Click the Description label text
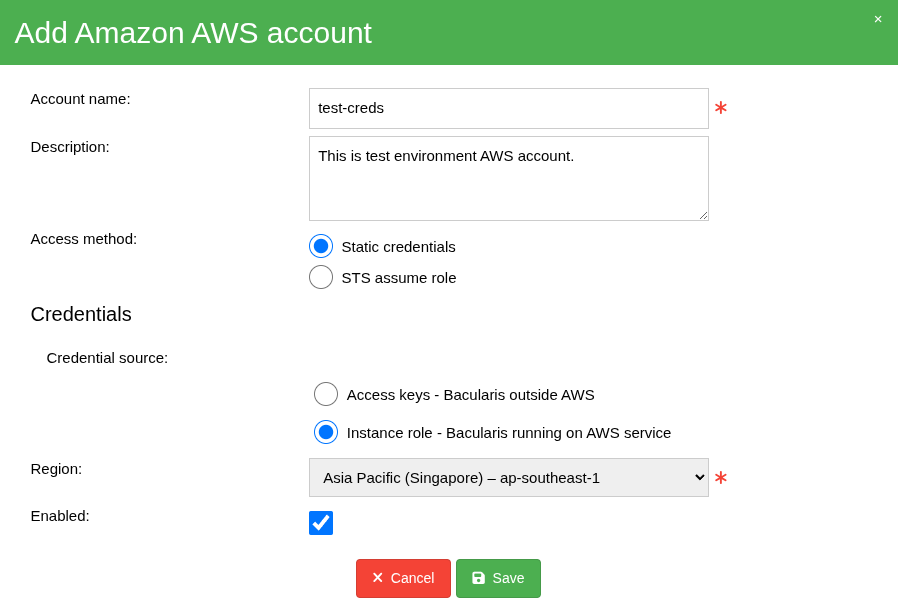The image size is (898, 613). (x=70, y=147)
